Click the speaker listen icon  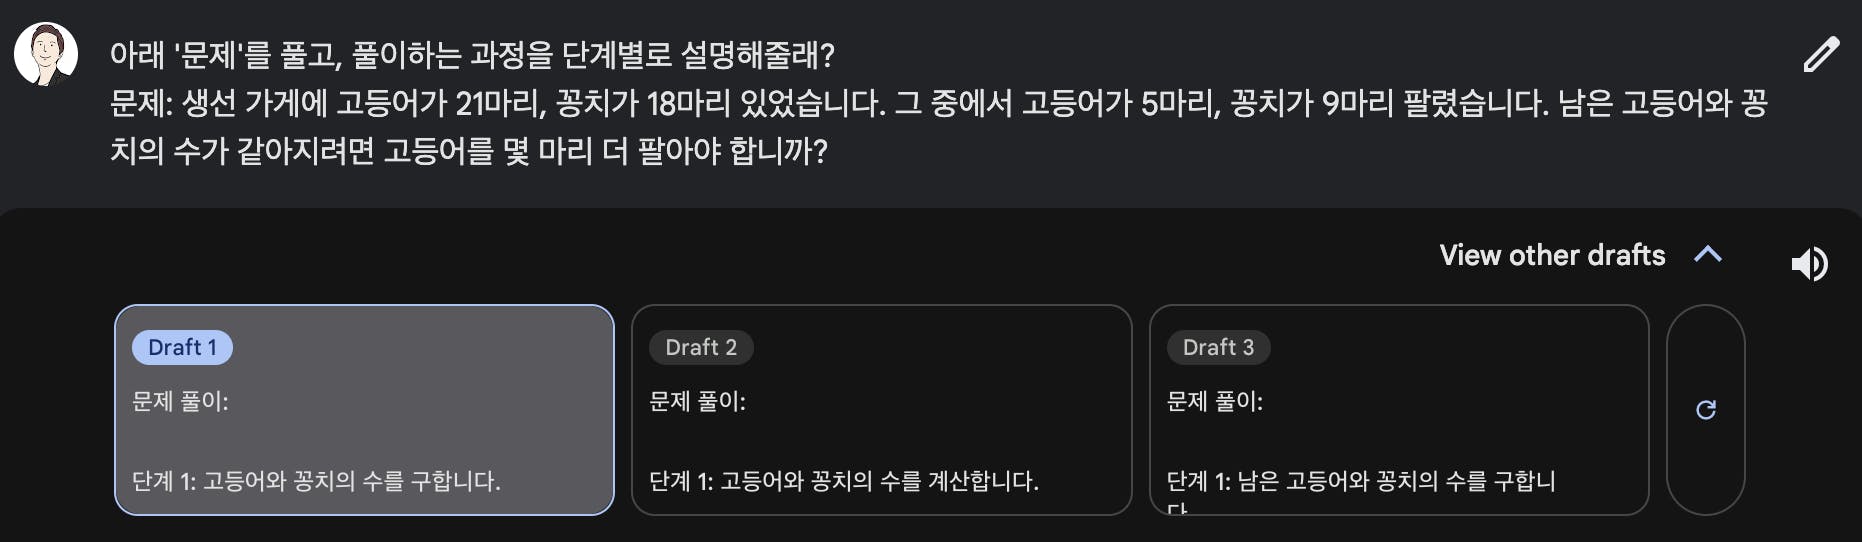pos(1809,264)
